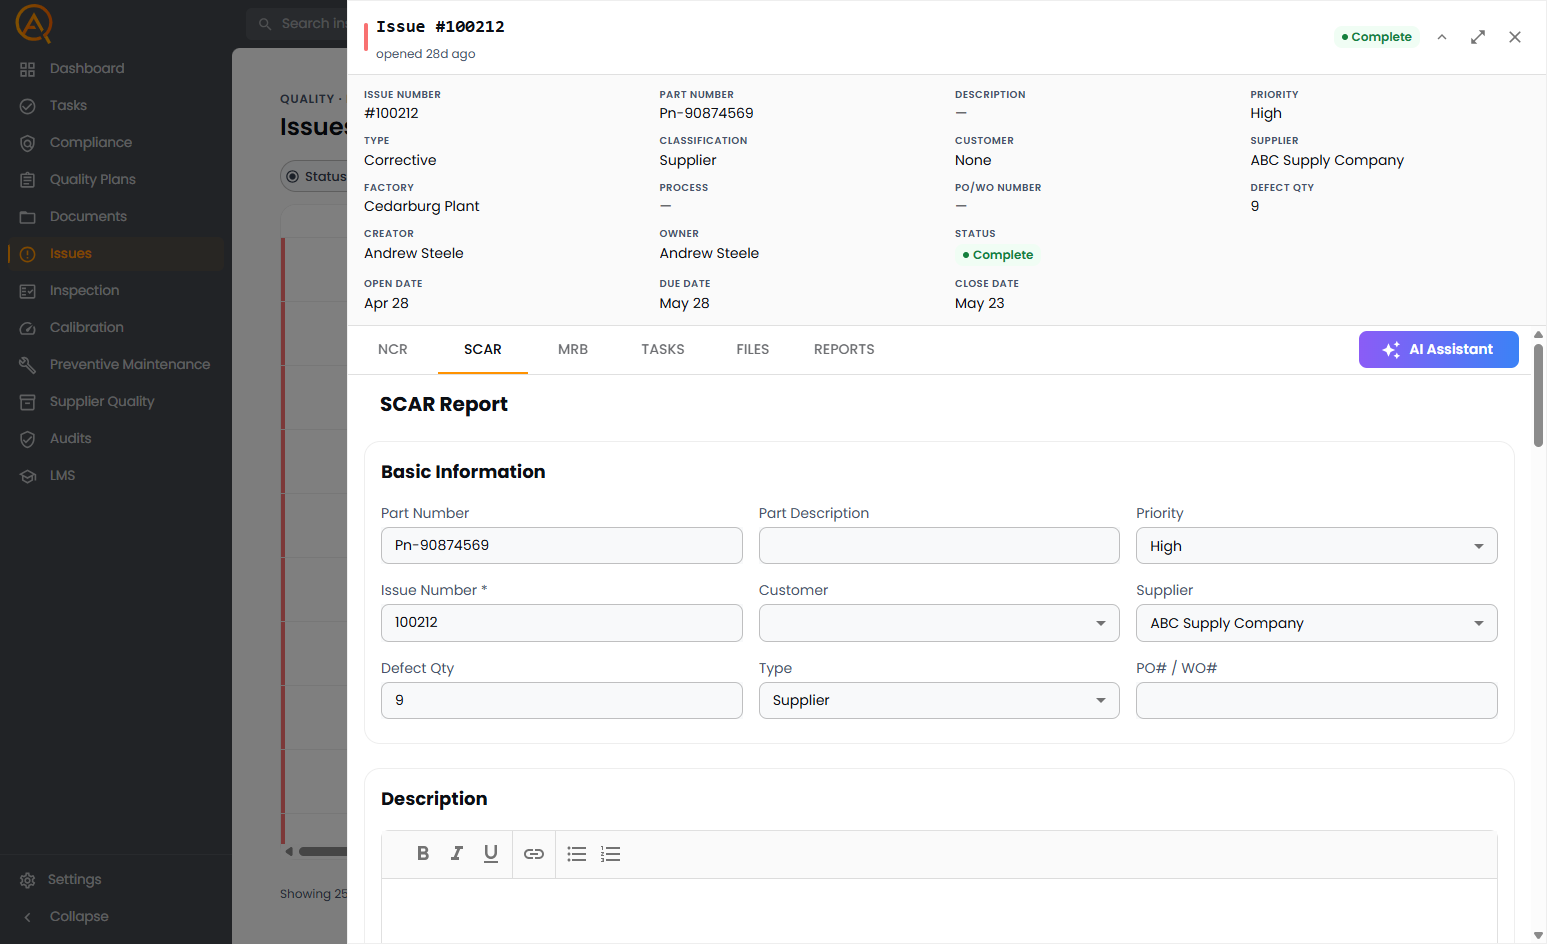Screen dimensions: 1547x944
Task: Open the Quality Plans clipboard icon
Action: tap(28, 180)
